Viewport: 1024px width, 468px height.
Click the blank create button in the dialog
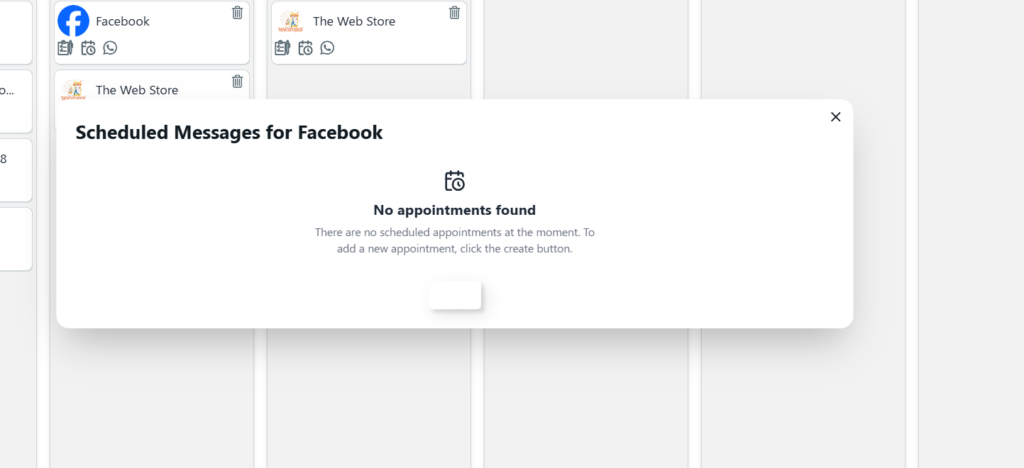pos(455,296)
